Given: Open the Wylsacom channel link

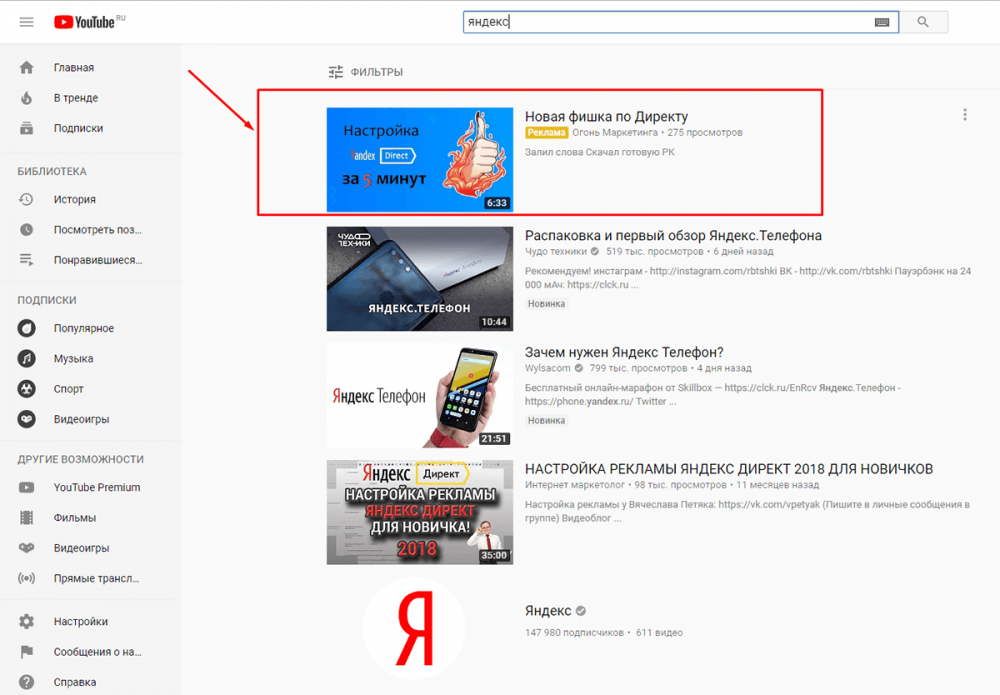Looking at the screenshot, I should [x=548, y=368].
